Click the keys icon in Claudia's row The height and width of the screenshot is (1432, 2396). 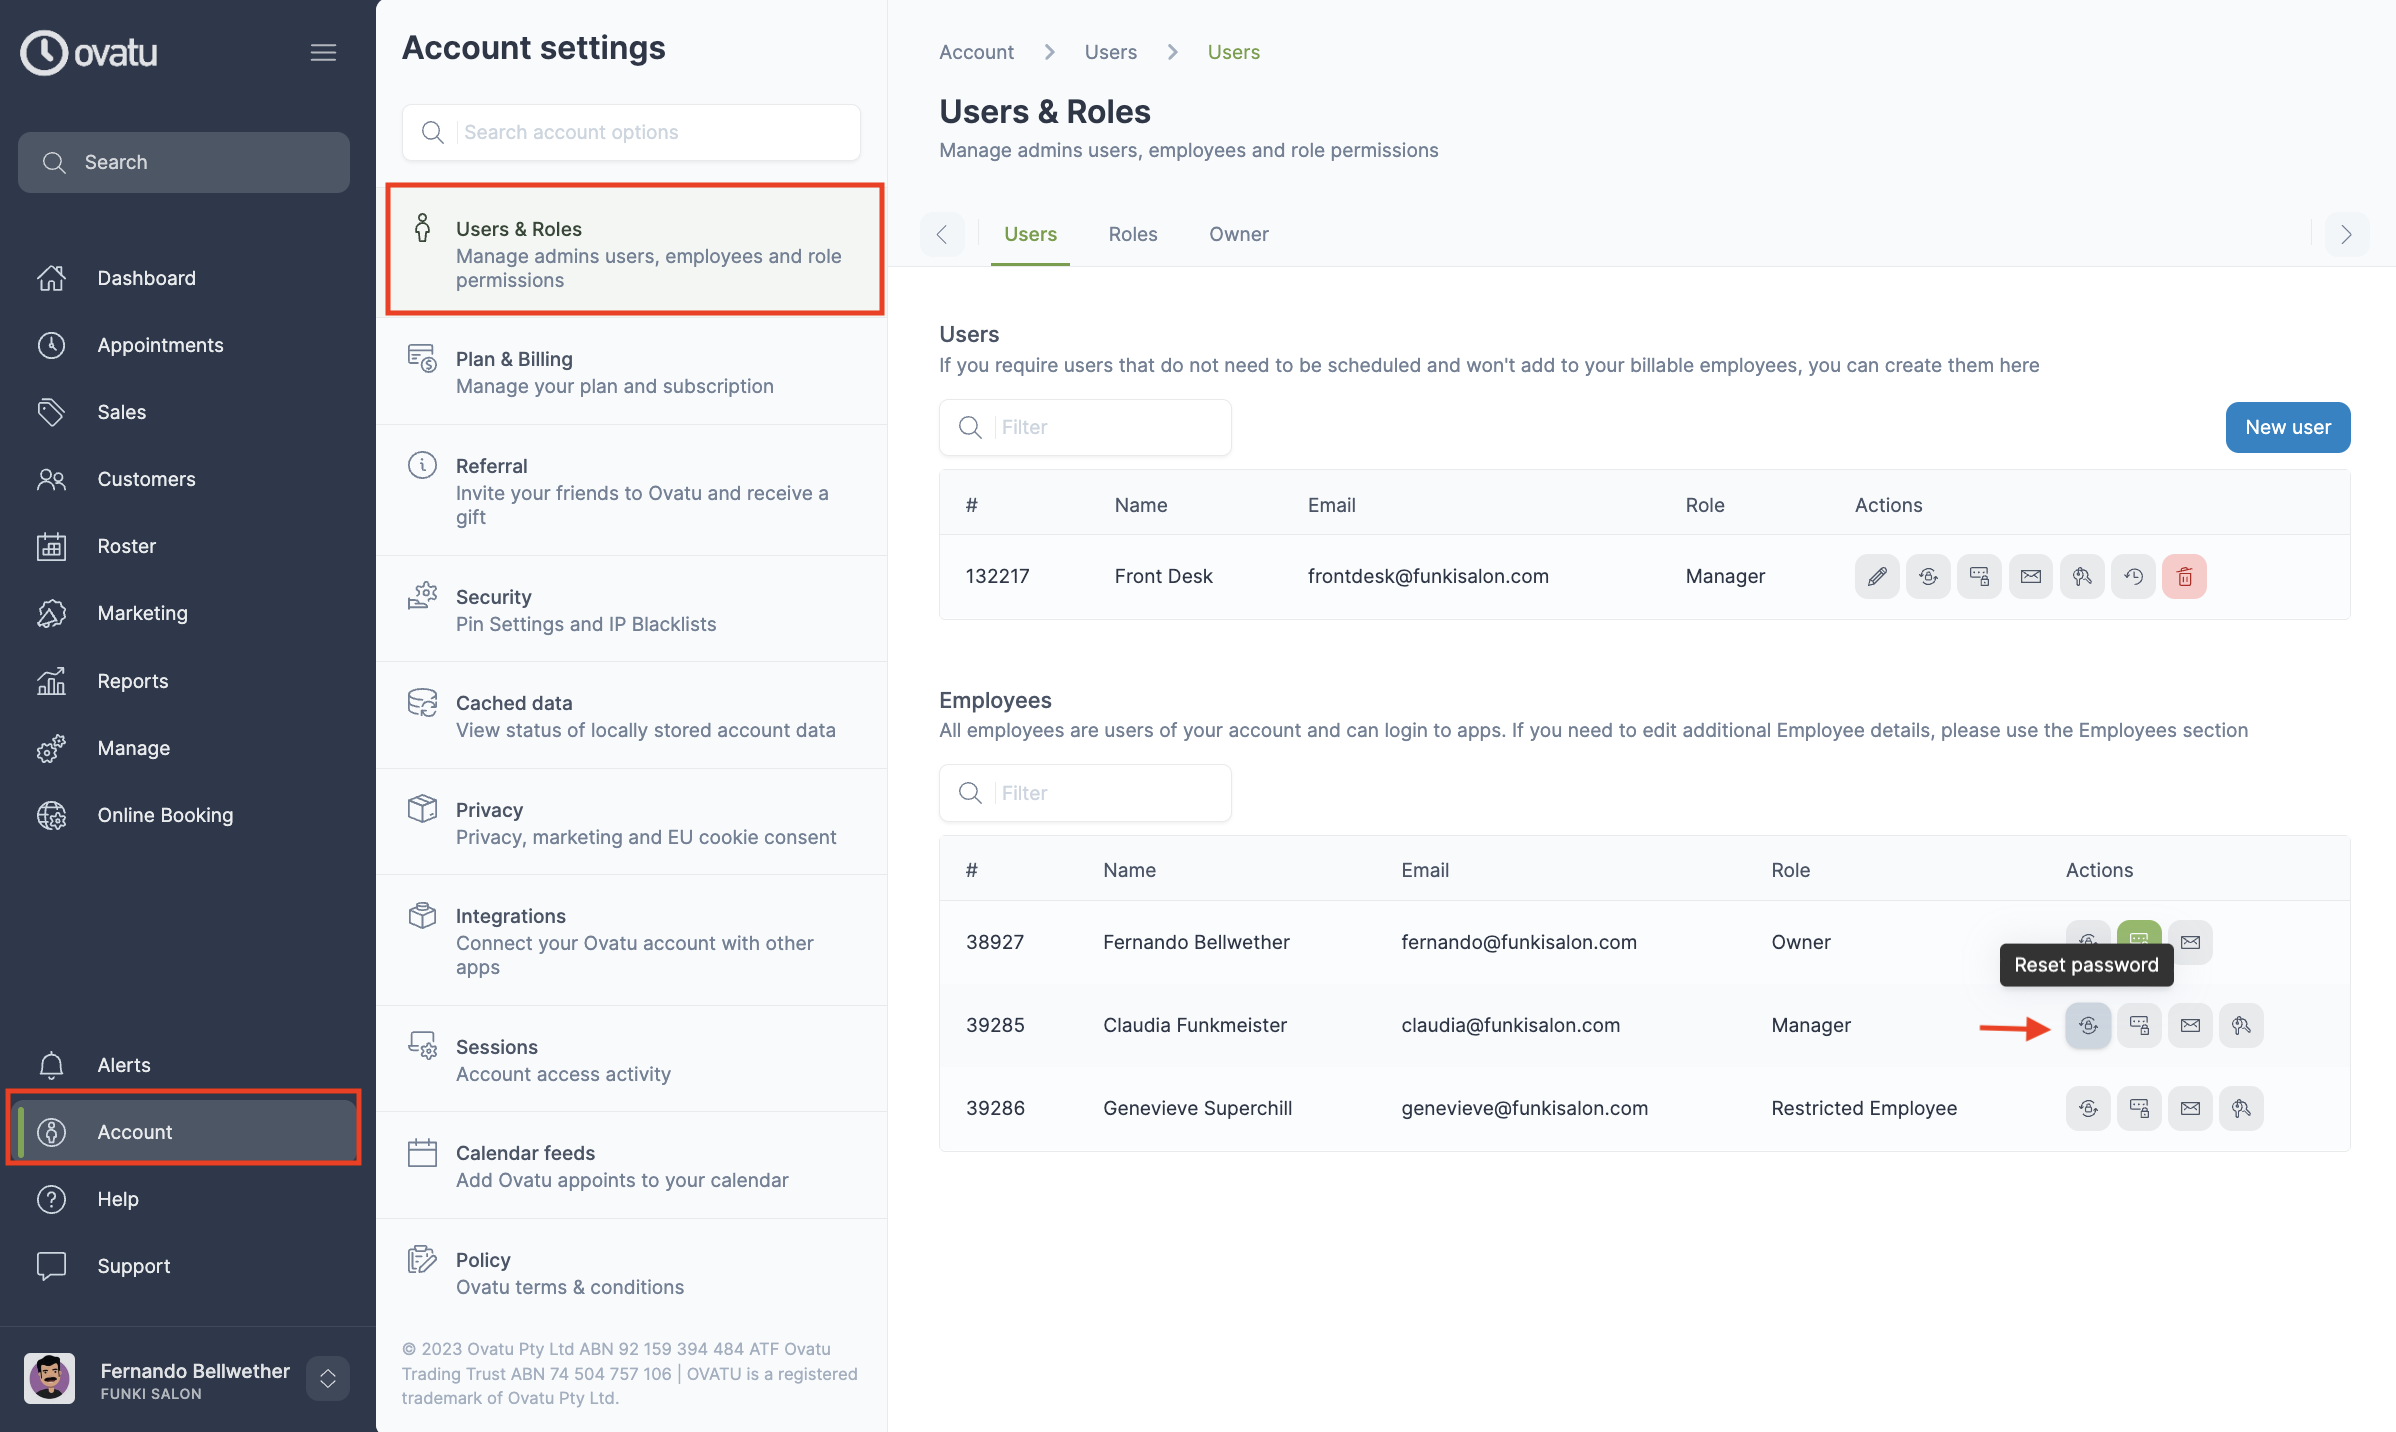2241,1025
